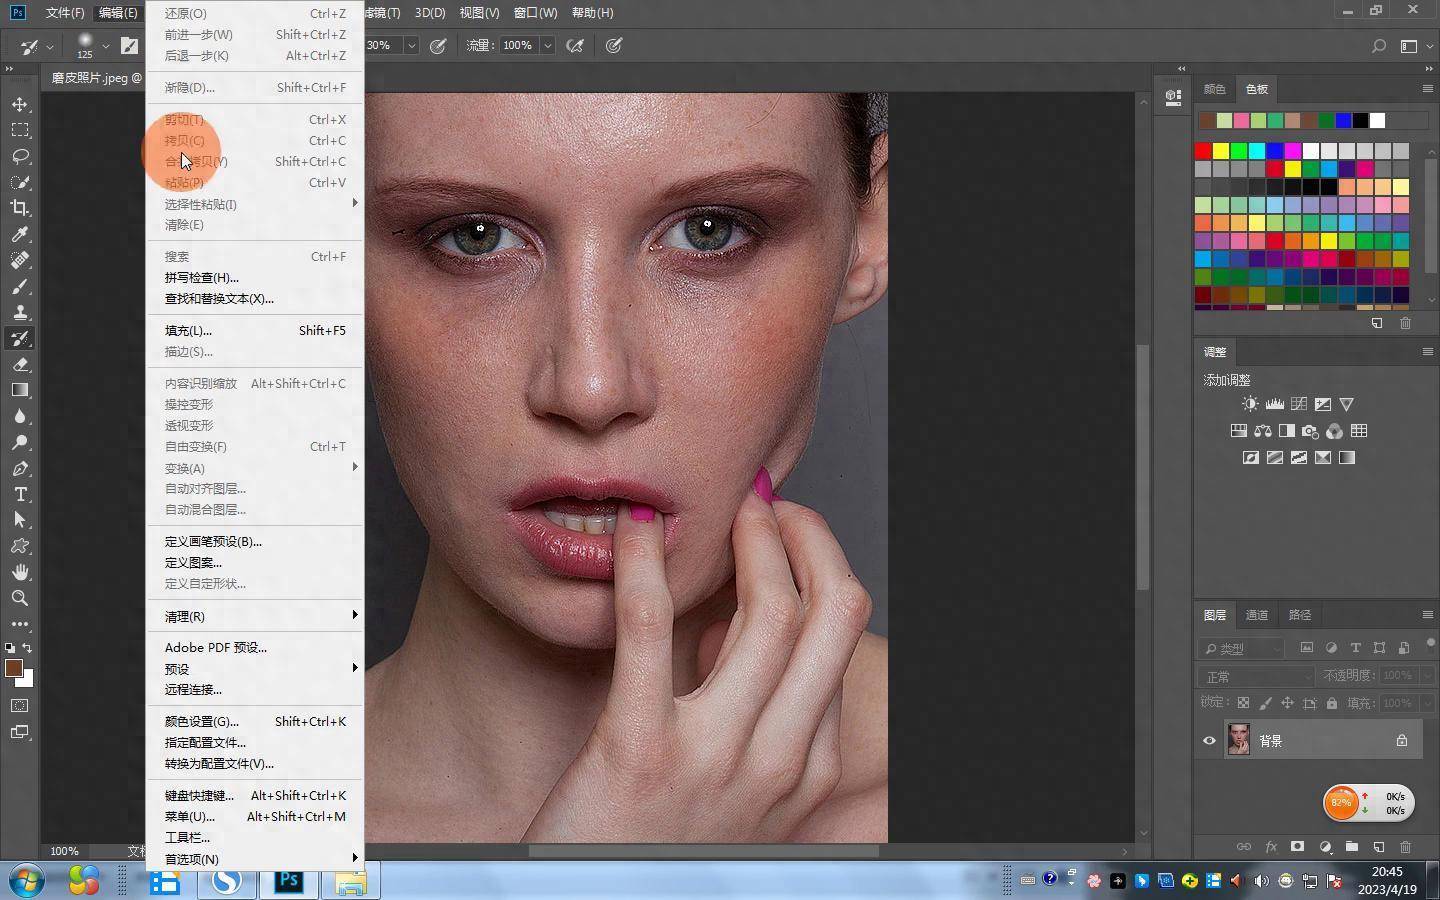Select the Horizontal Type tool
Screen dimensions: 1440x900
click(20, 494)
